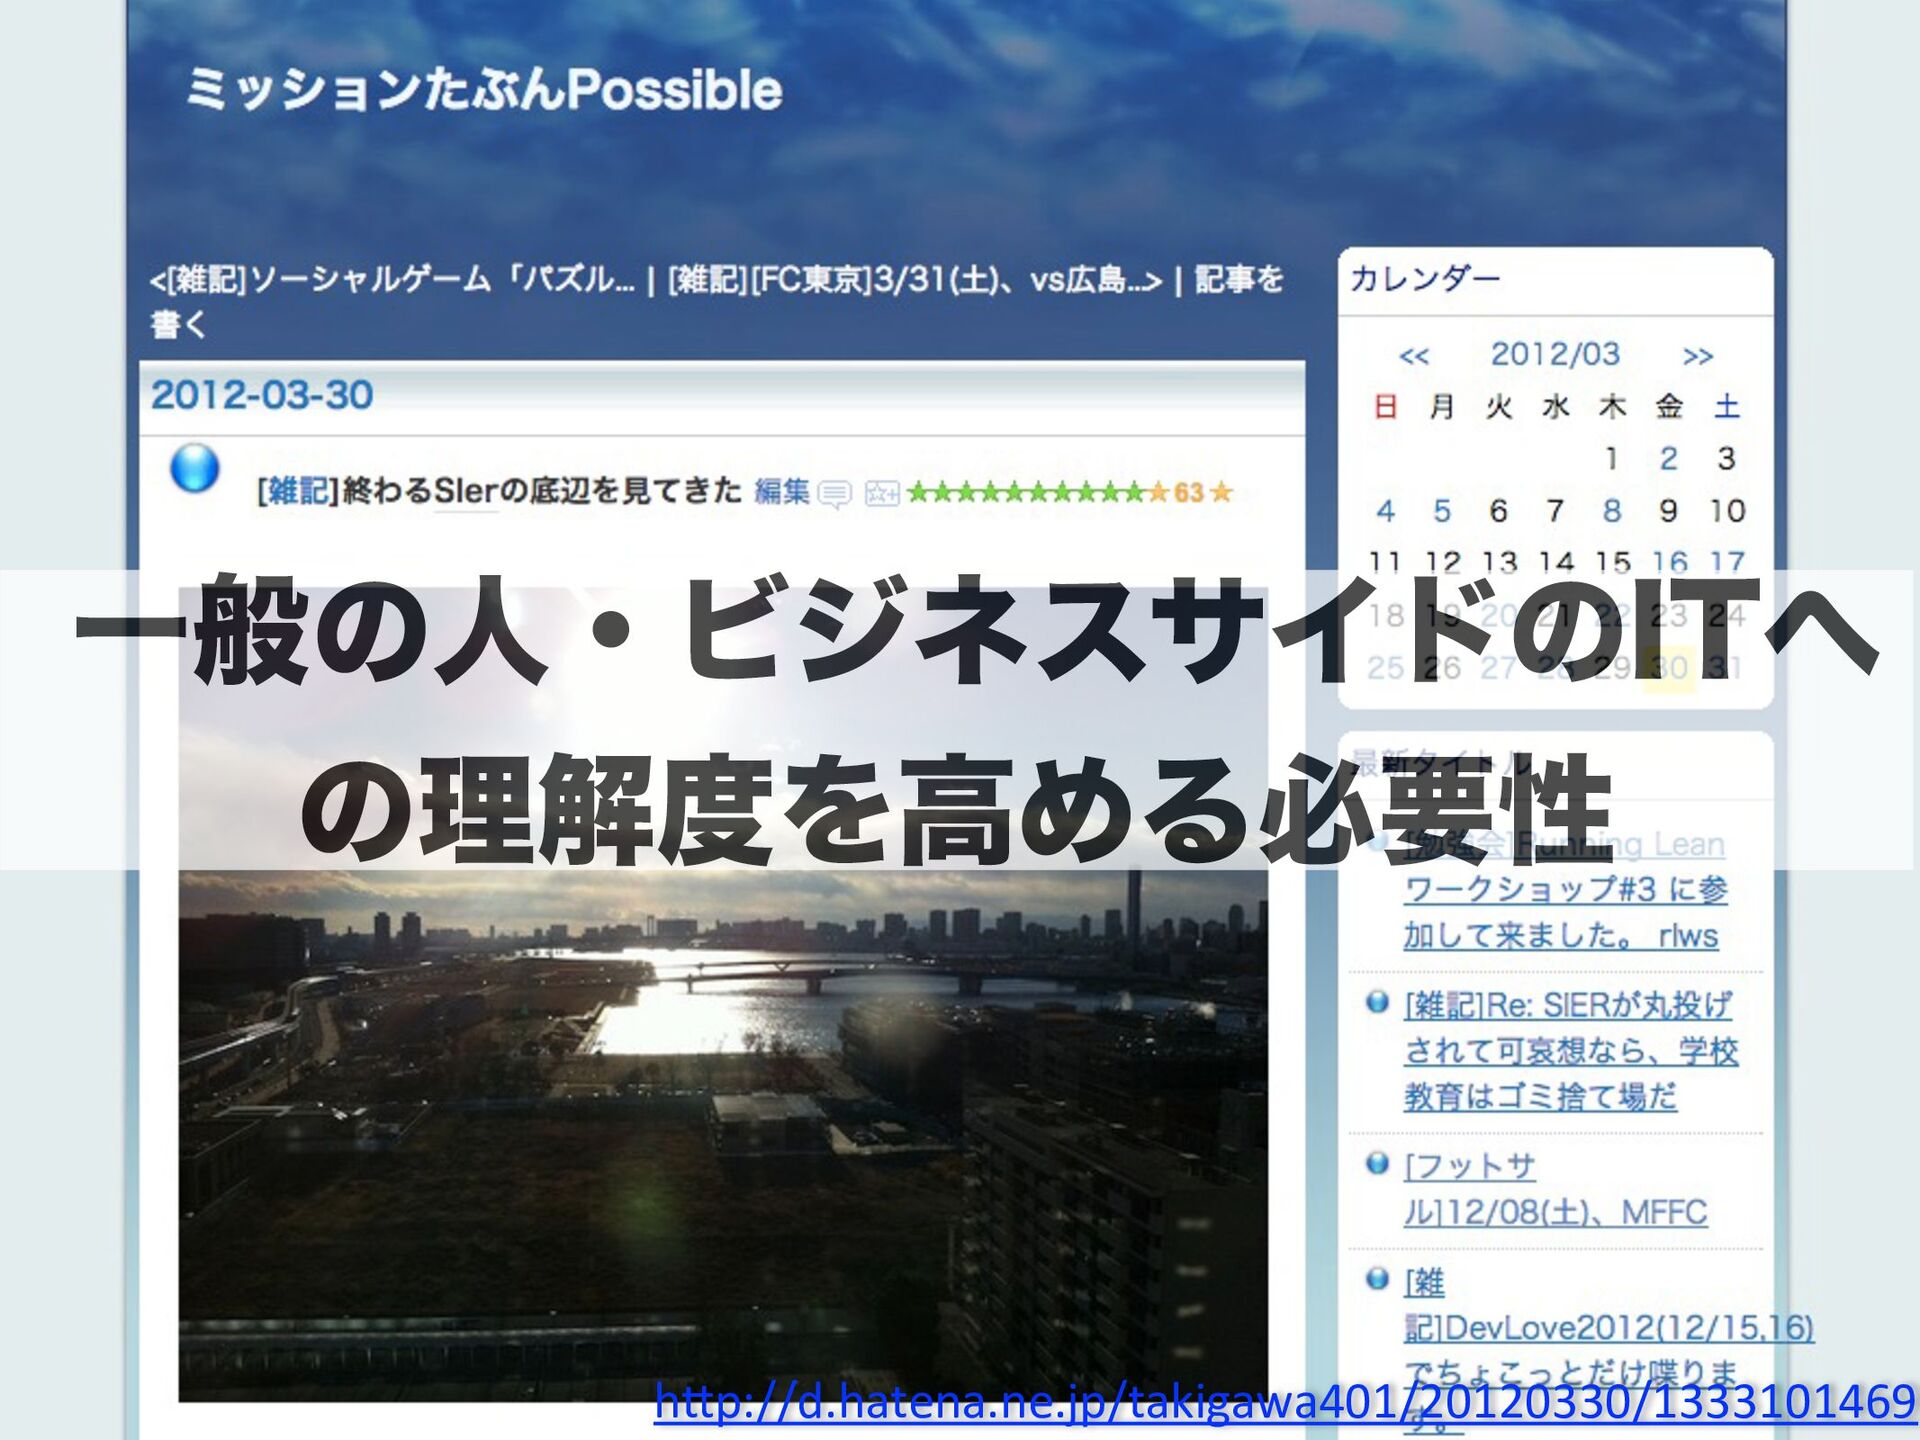This screenshot has height=1440, width=1920.
Task: Click globe bullet beside フットサル entry
Action: (x=1377, y=1163)
